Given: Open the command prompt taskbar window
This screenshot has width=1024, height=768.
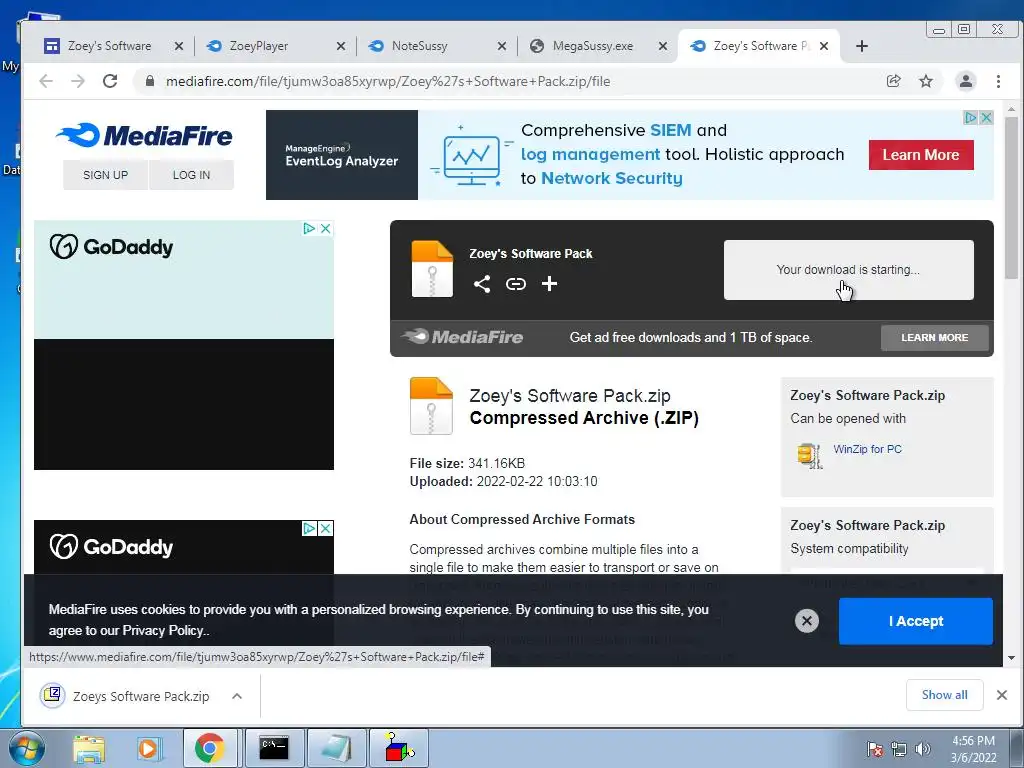Looking at the screenshot, I should [x=274, y=748].
